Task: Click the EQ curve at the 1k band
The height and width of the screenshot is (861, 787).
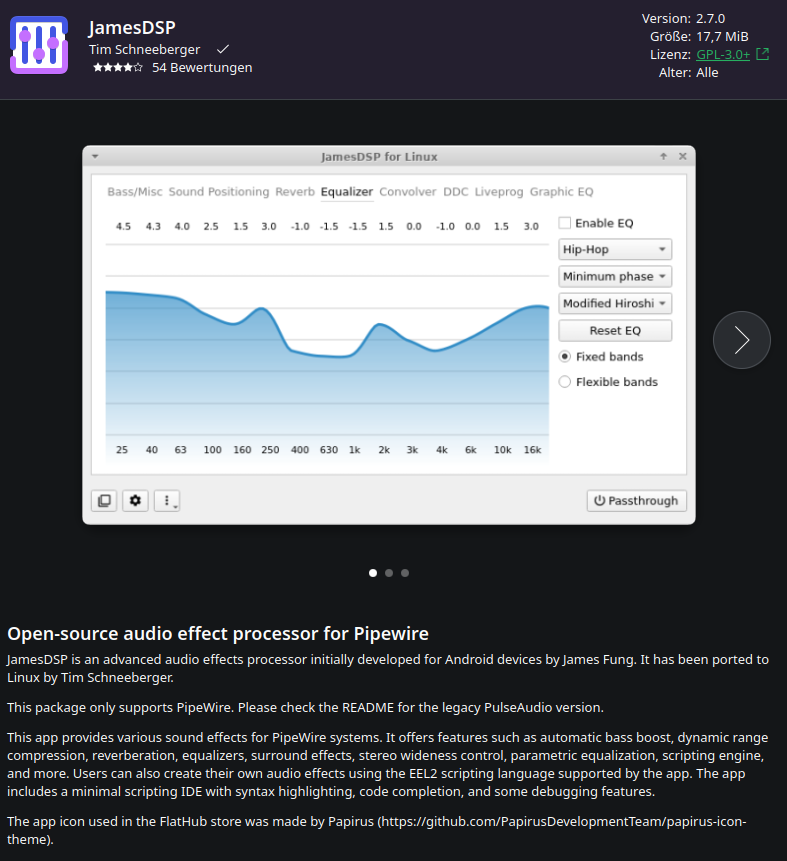Action: tap(355, 351)
